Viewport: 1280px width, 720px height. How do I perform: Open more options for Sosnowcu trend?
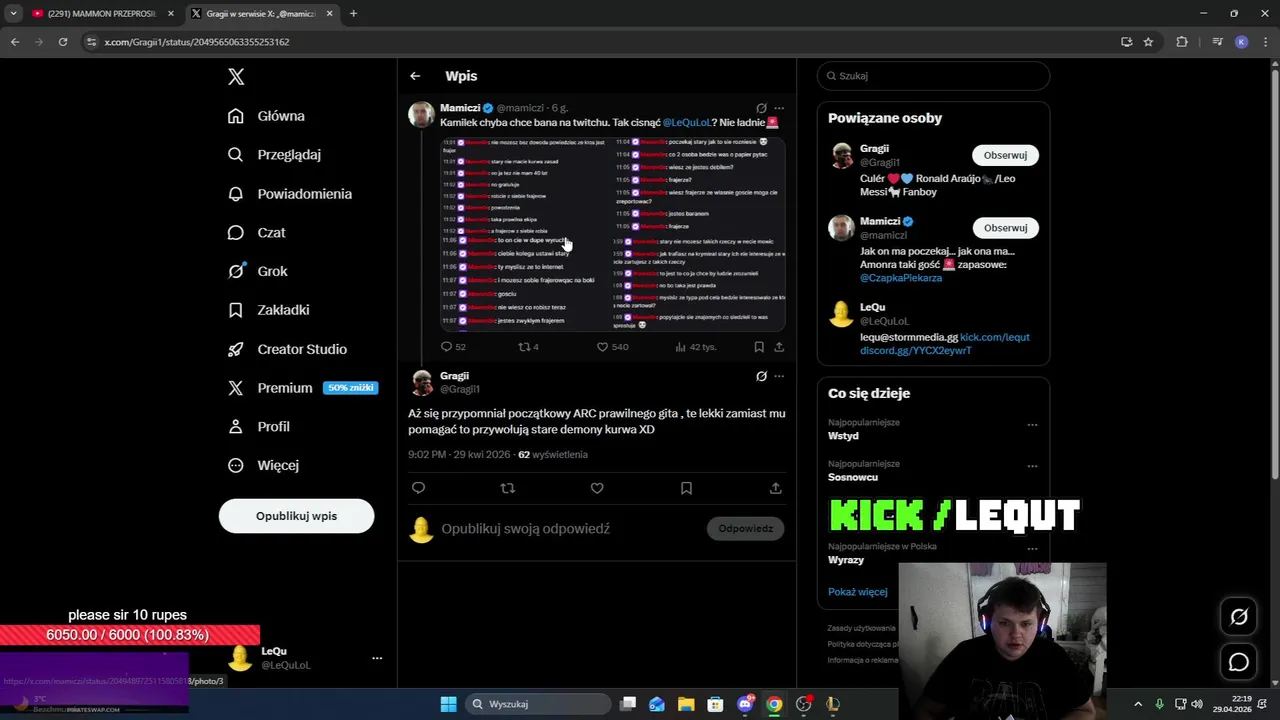coord(1032,465)
